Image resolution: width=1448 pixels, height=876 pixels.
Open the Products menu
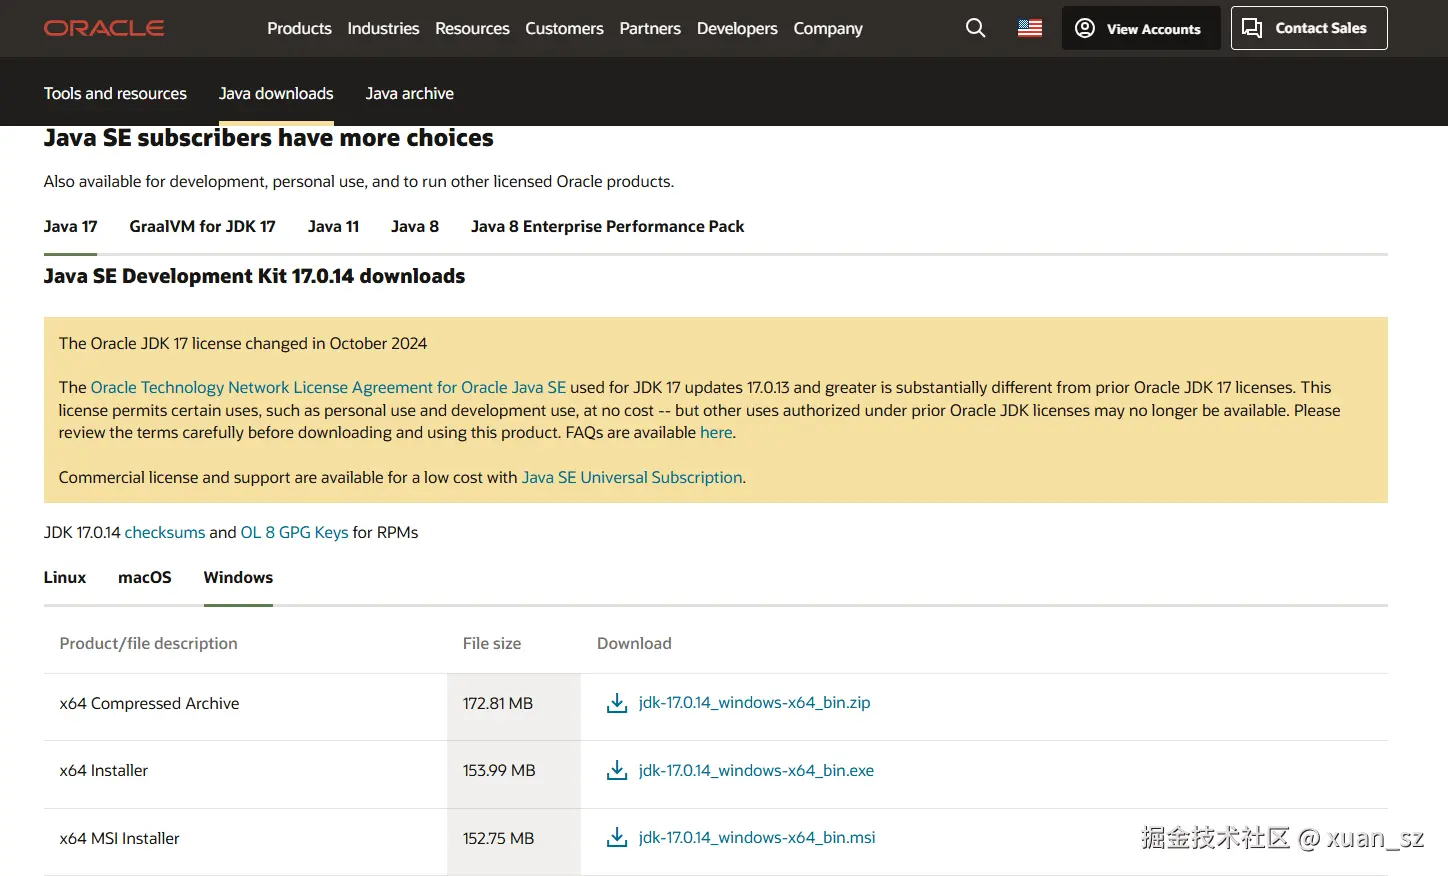299,28
